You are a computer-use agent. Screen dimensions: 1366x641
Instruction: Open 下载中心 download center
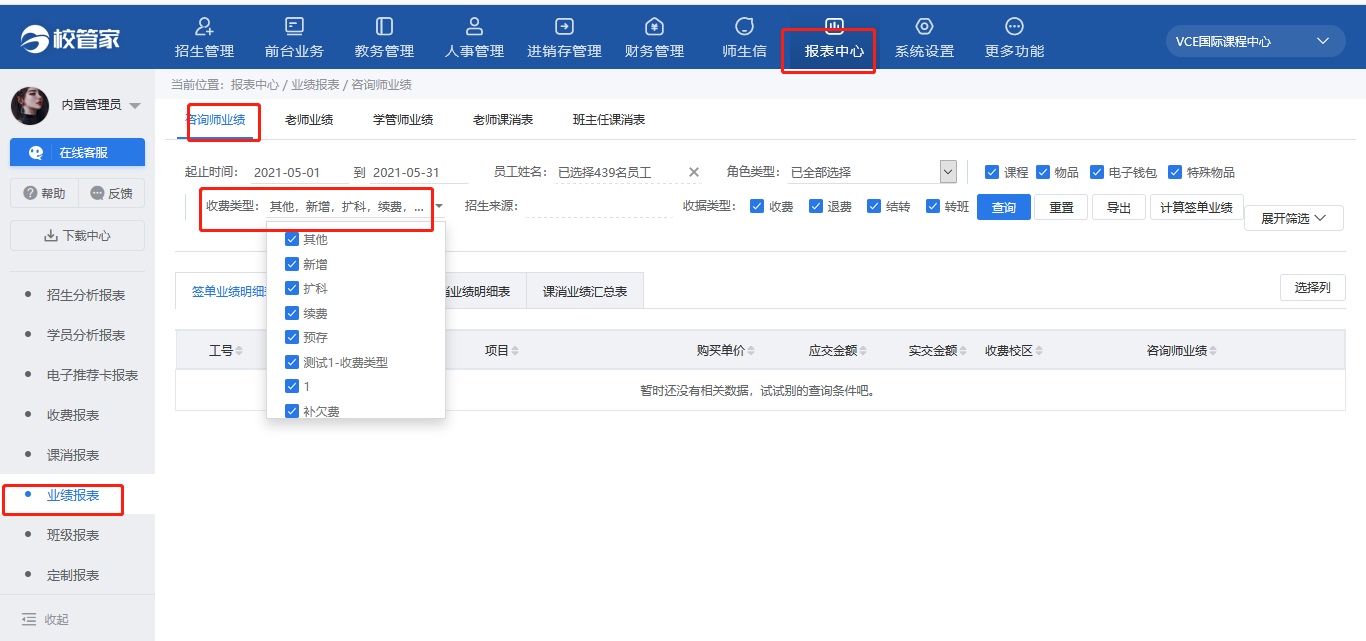click(77, 236)
